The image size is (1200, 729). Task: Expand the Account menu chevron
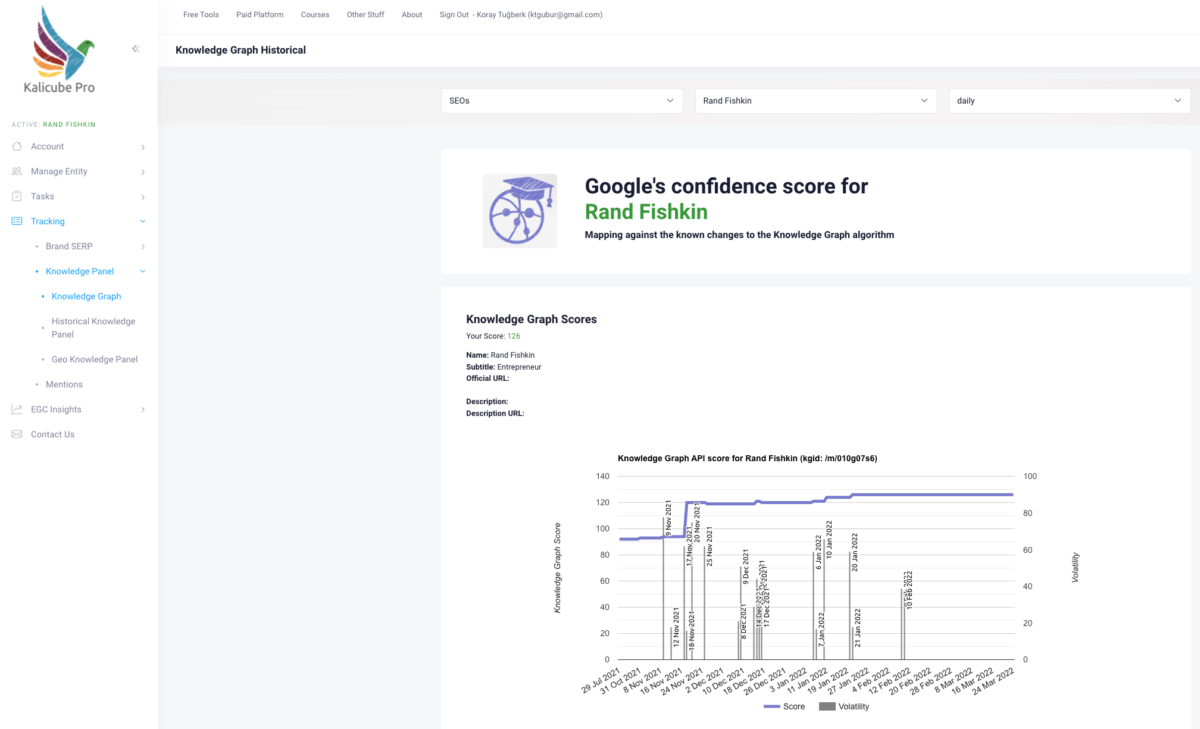click(143, 147)
